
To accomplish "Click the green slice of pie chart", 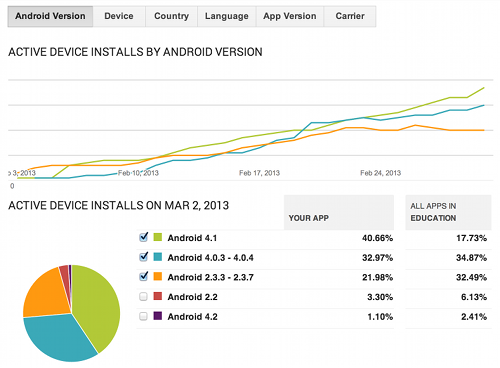I will pyautogui.click(x=97, y=307).
